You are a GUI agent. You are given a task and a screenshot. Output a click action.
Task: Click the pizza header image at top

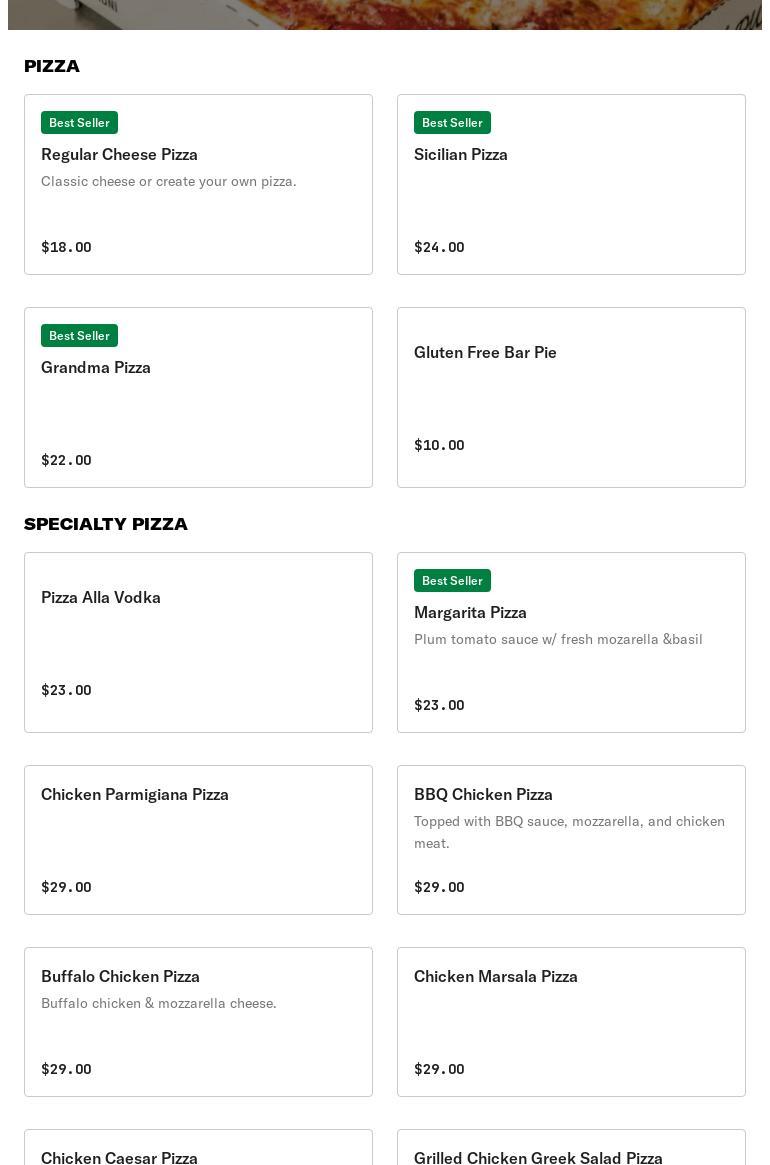pyautogui.click(x=385, y=14)
